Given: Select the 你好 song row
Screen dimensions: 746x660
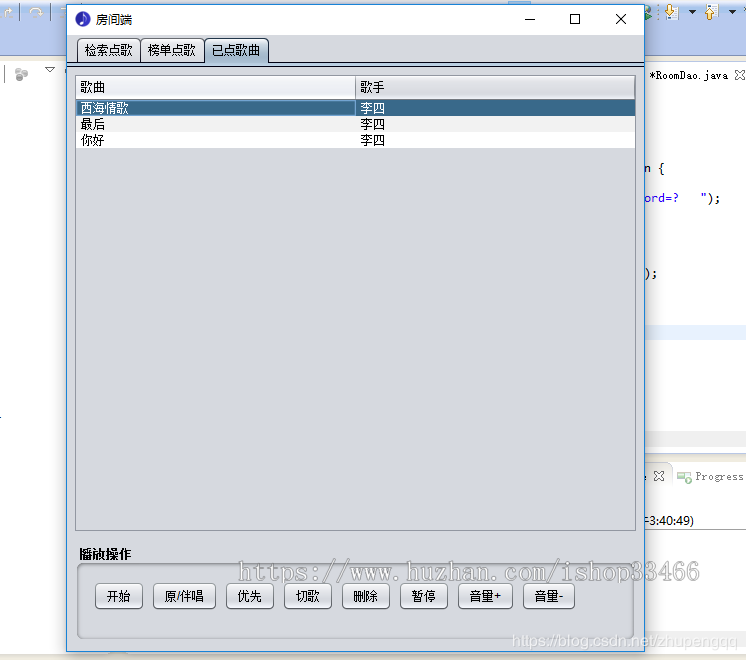Looking at the screenshot, I should coord(355,140).
